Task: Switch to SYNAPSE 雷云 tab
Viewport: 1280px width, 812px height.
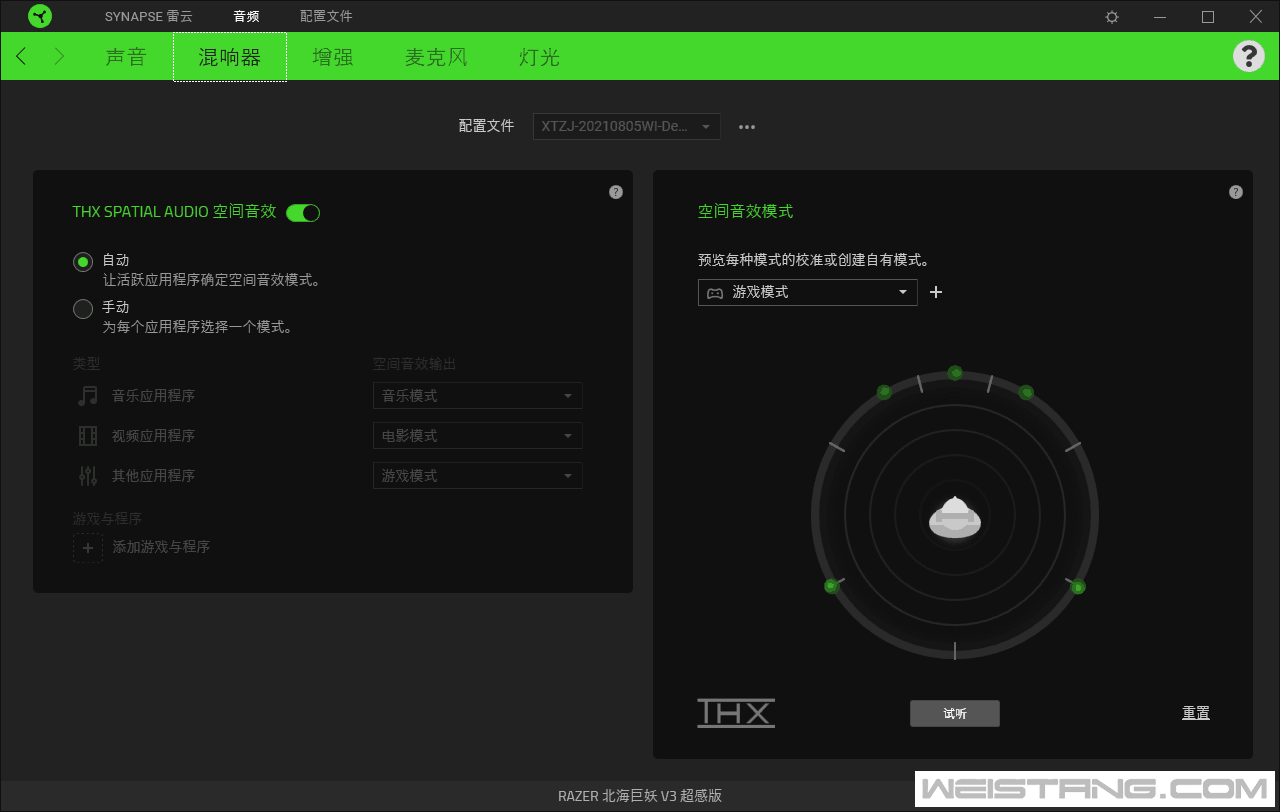Action: click(x=149, y=16)
